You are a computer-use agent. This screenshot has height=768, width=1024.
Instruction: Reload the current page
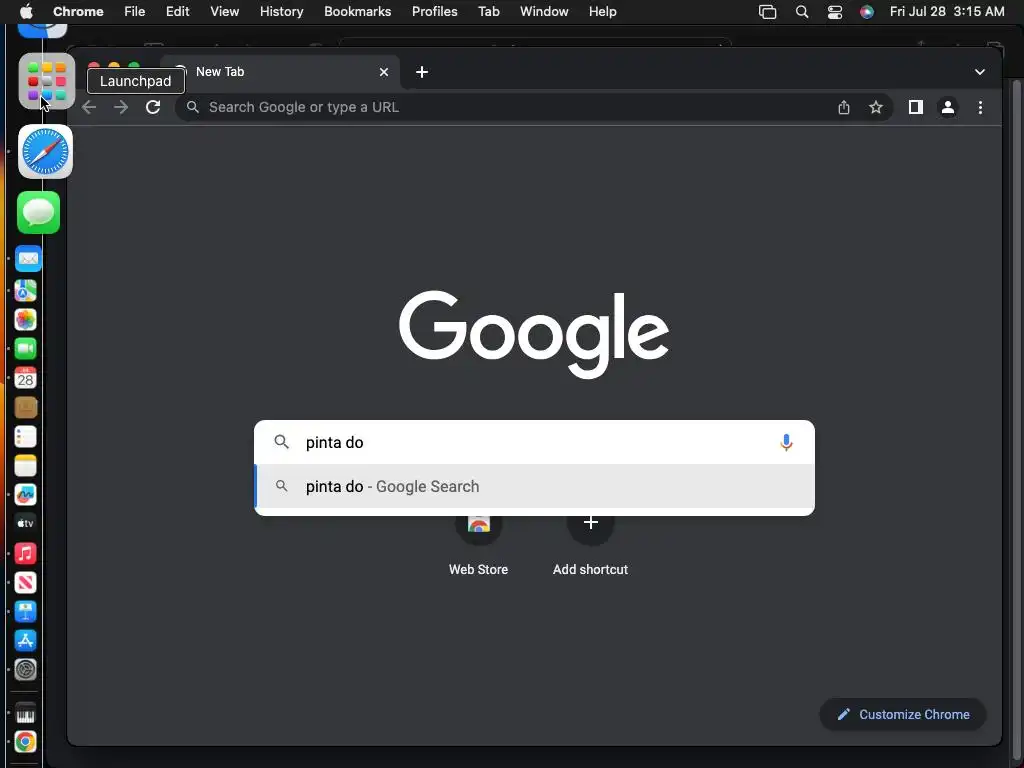coord(153,107)
